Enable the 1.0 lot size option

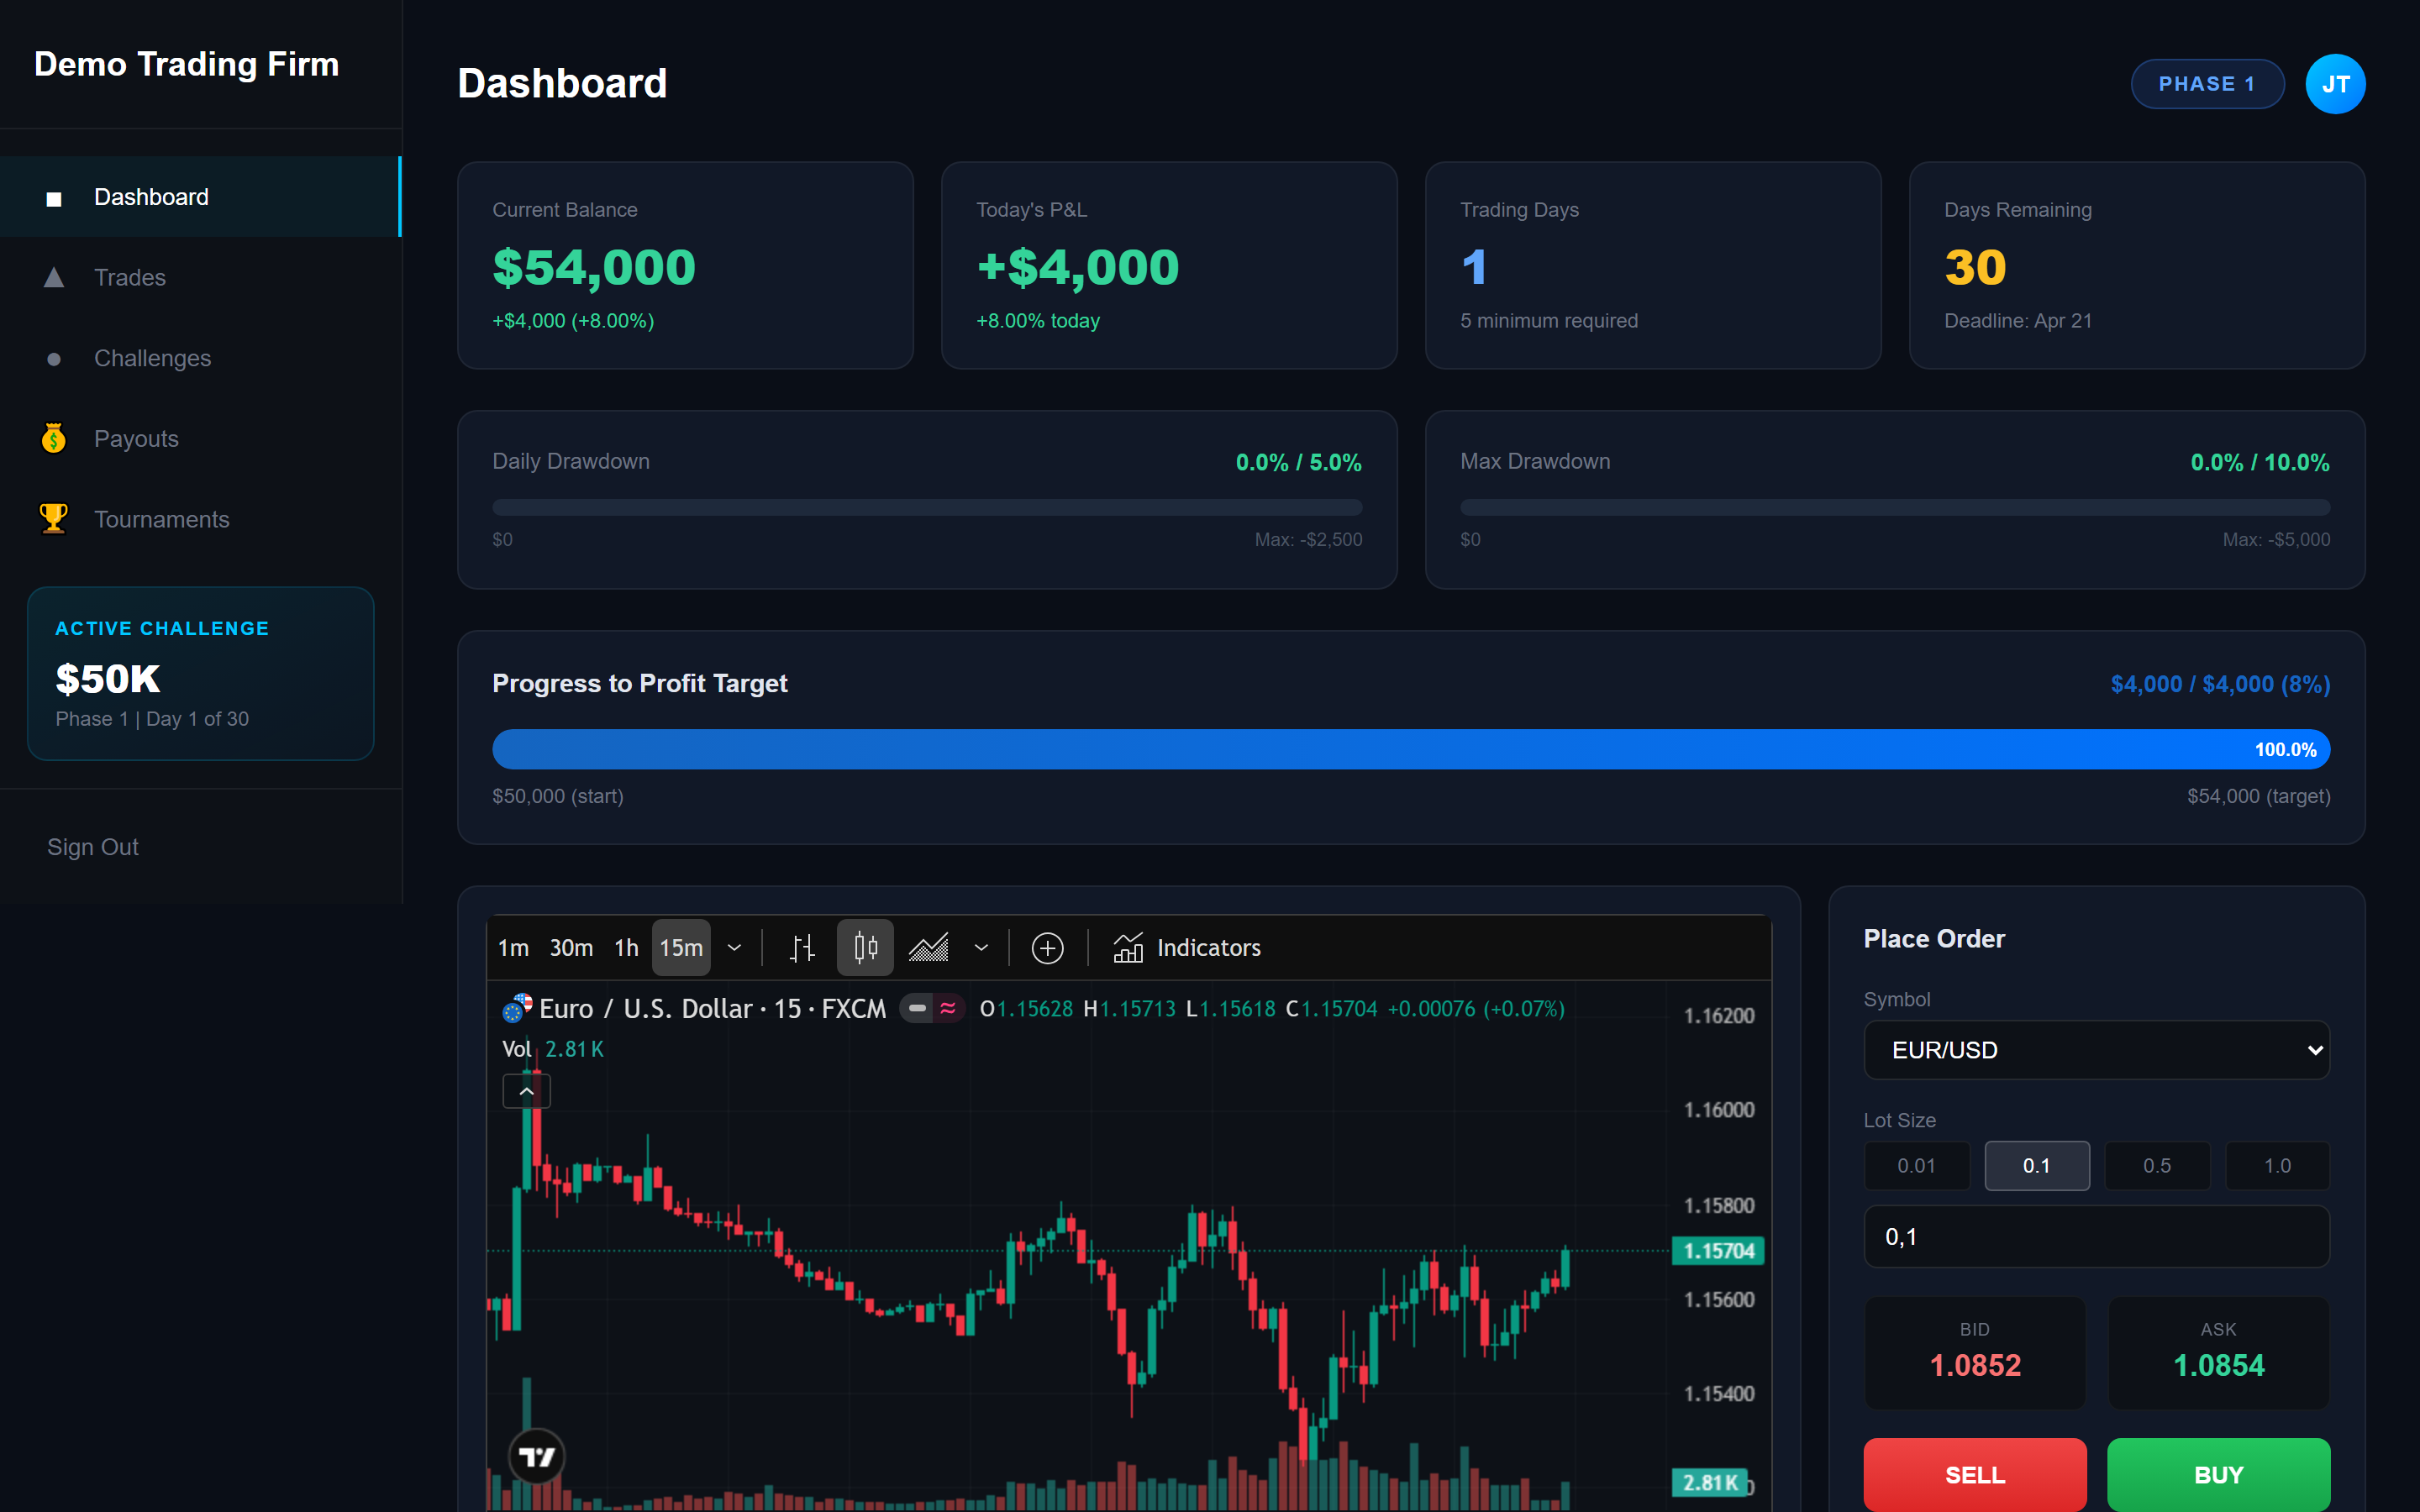click(x=2277, y=1165)
